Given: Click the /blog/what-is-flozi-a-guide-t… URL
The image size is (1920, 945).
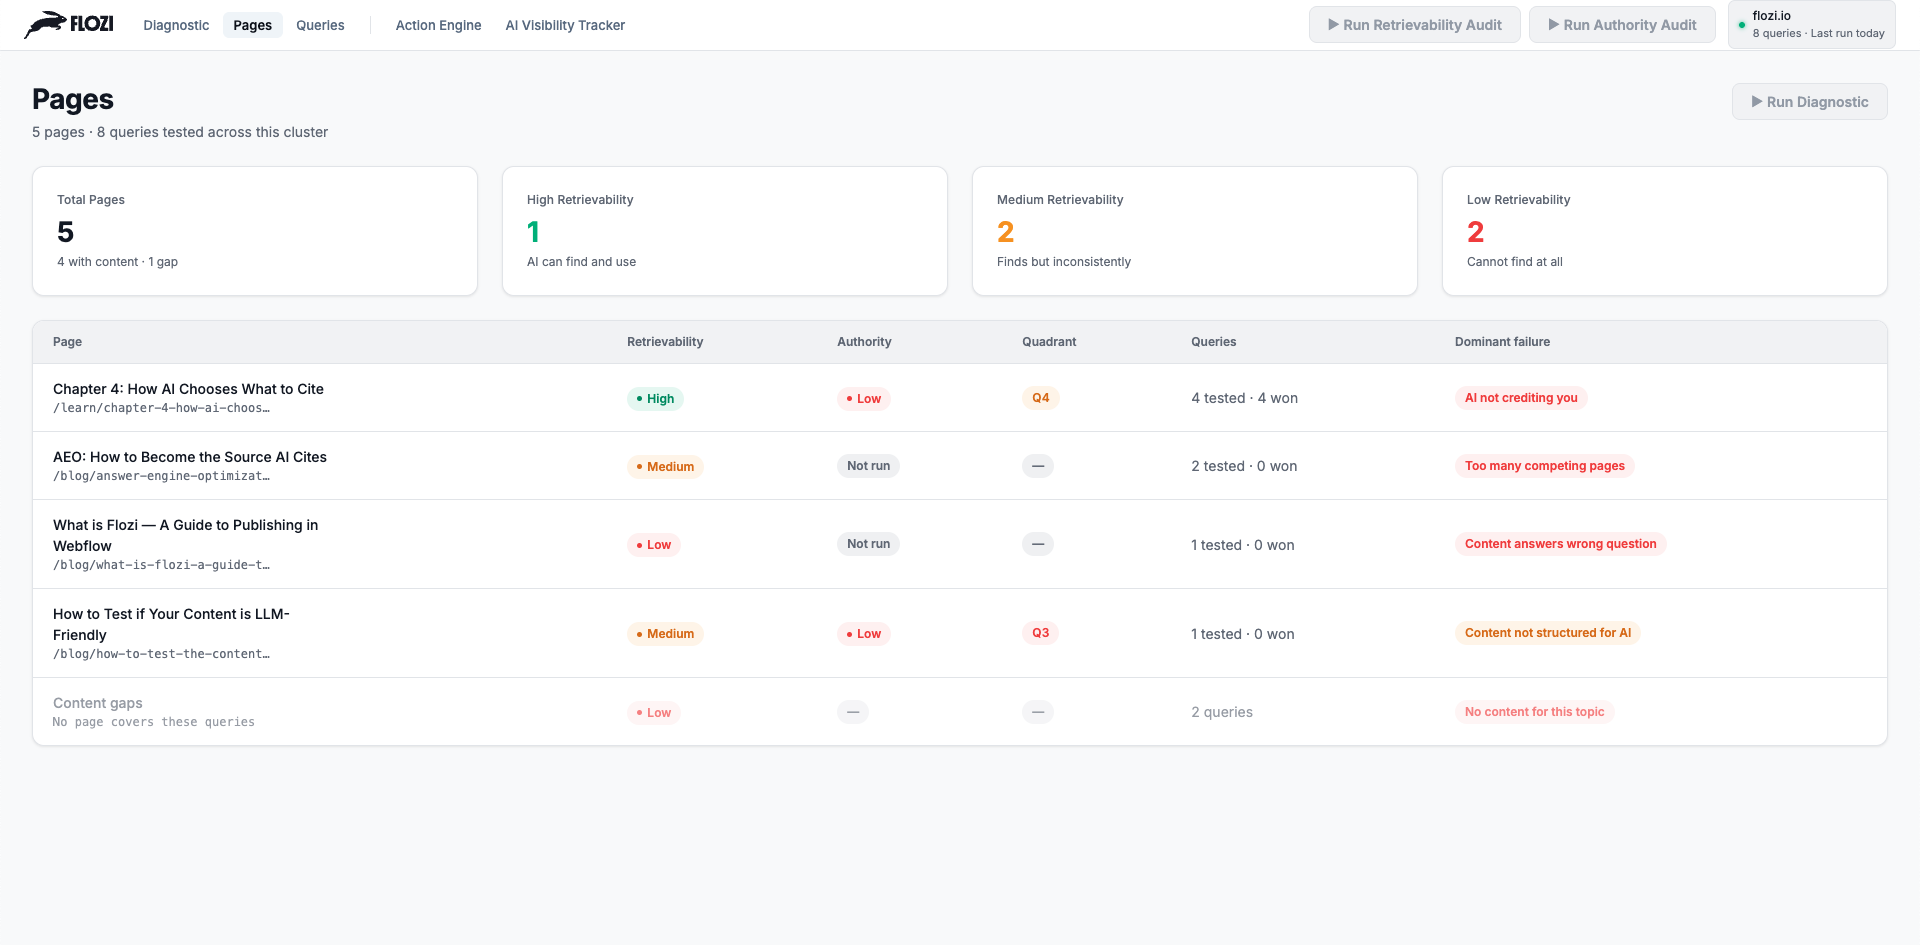Looking at the screenshot, I should tap(161, 565).
